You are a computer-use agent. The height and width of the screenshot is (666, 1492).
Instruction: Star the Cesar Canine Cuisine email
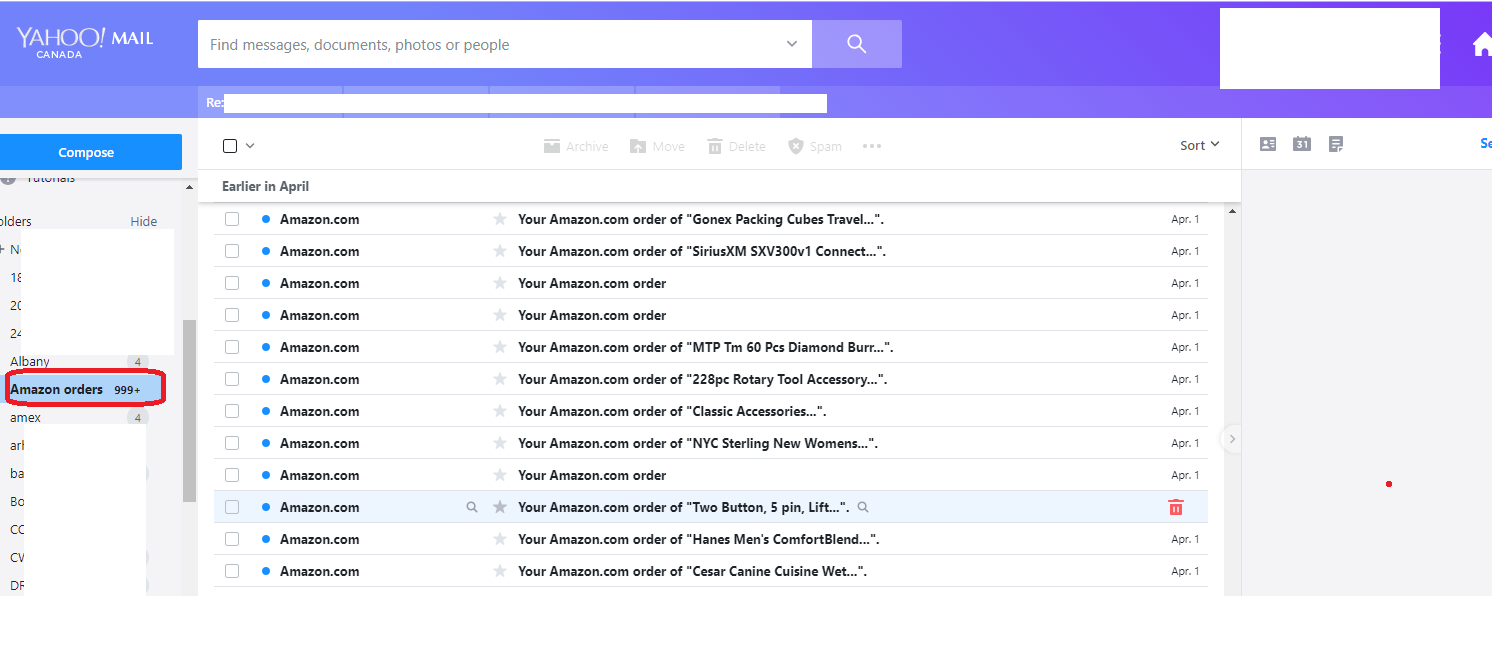tap(500, 571)
